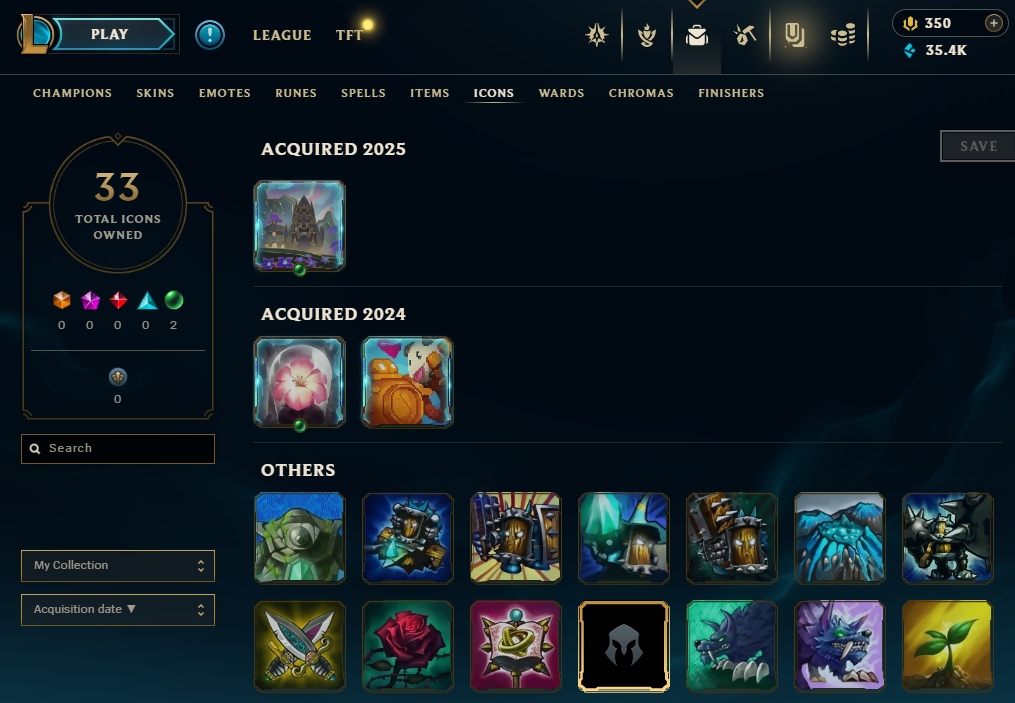Viewport: 1015px width, 703px height.
Task: Click the Search icons field
Action: [118, 449]
